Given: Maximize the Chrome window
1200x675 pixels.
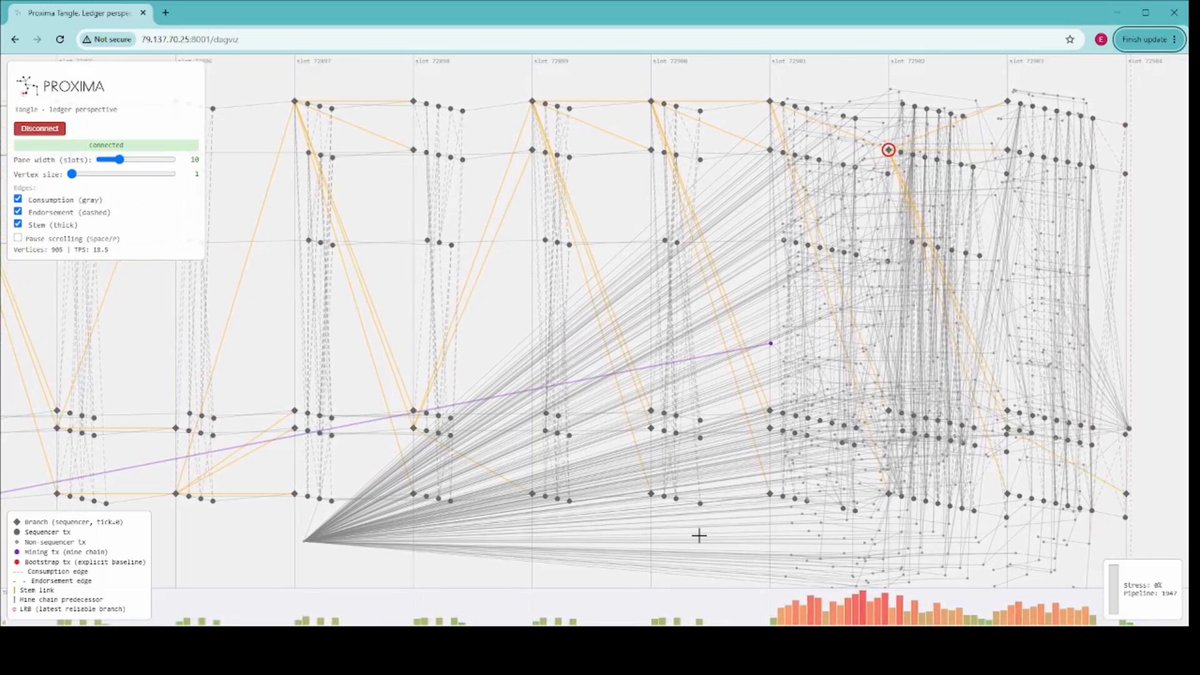Looking at the screenshot, I should tap(1146, 13).
